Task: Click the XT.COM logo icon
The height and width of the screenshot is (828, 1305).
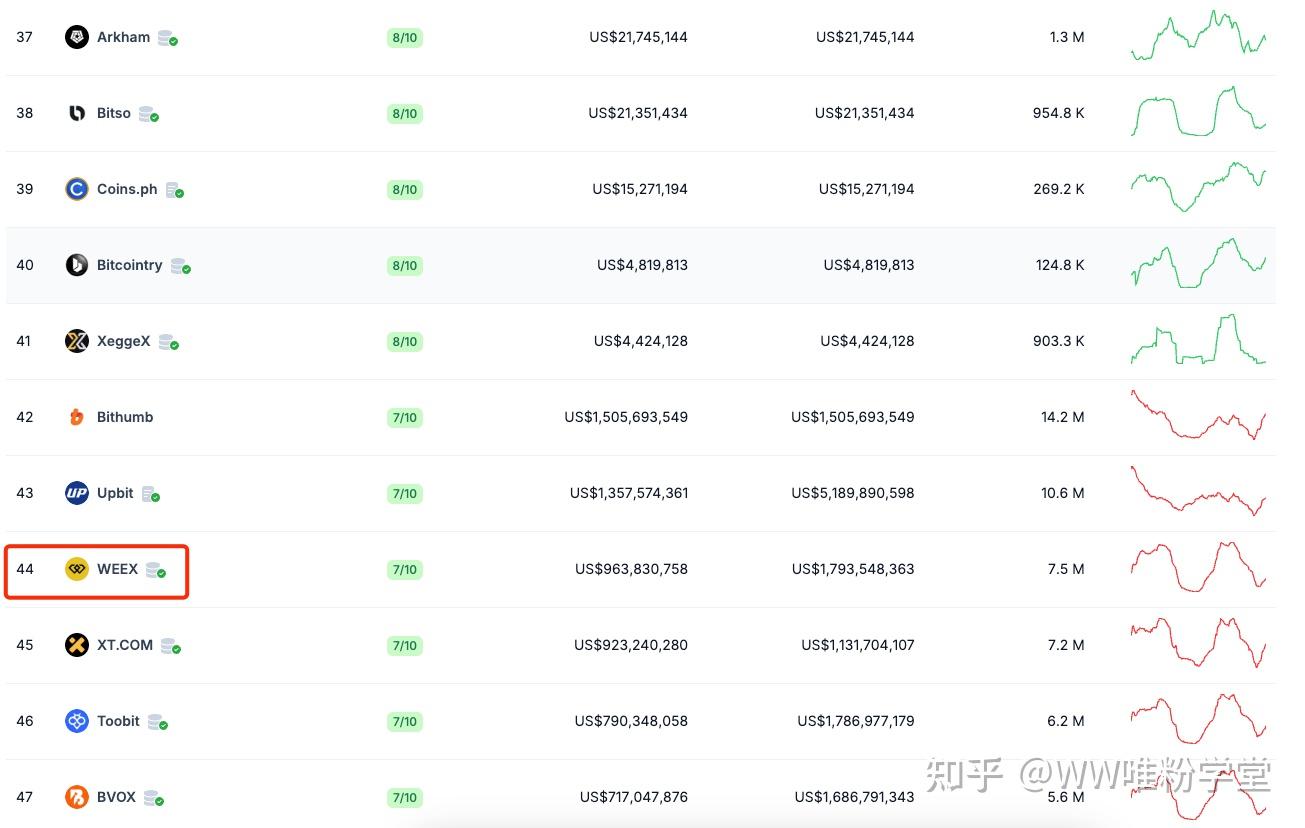Action: (x=77, y=645)
